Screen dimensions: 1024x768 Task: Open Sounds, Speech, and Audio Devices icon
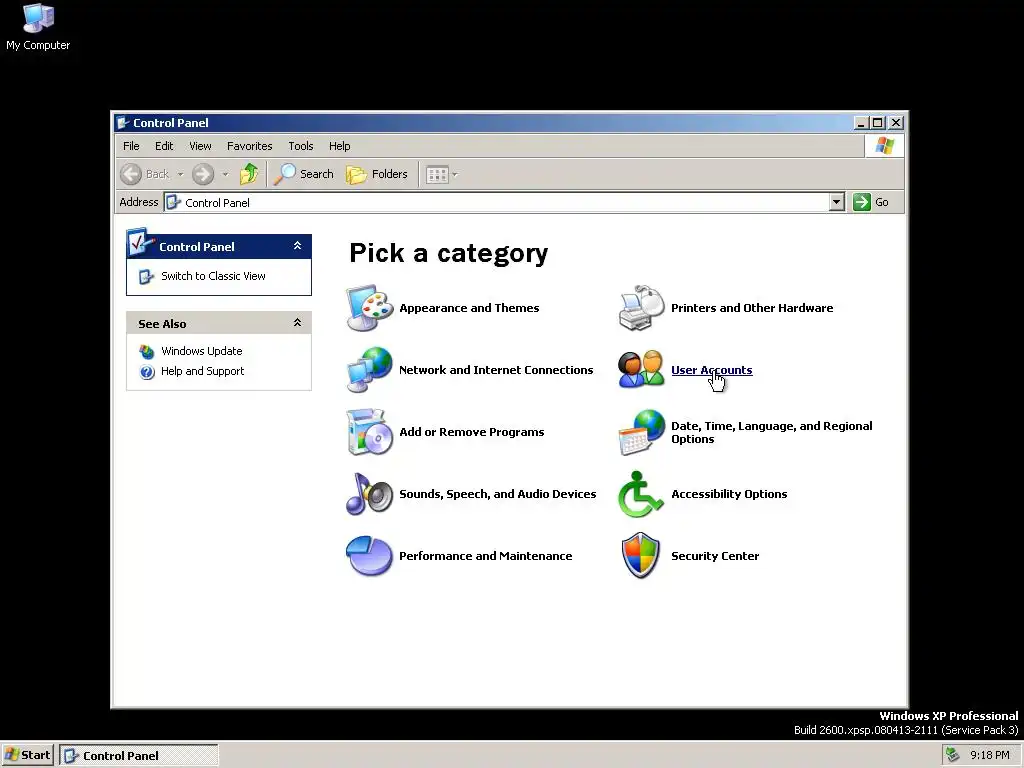[370, 494]
